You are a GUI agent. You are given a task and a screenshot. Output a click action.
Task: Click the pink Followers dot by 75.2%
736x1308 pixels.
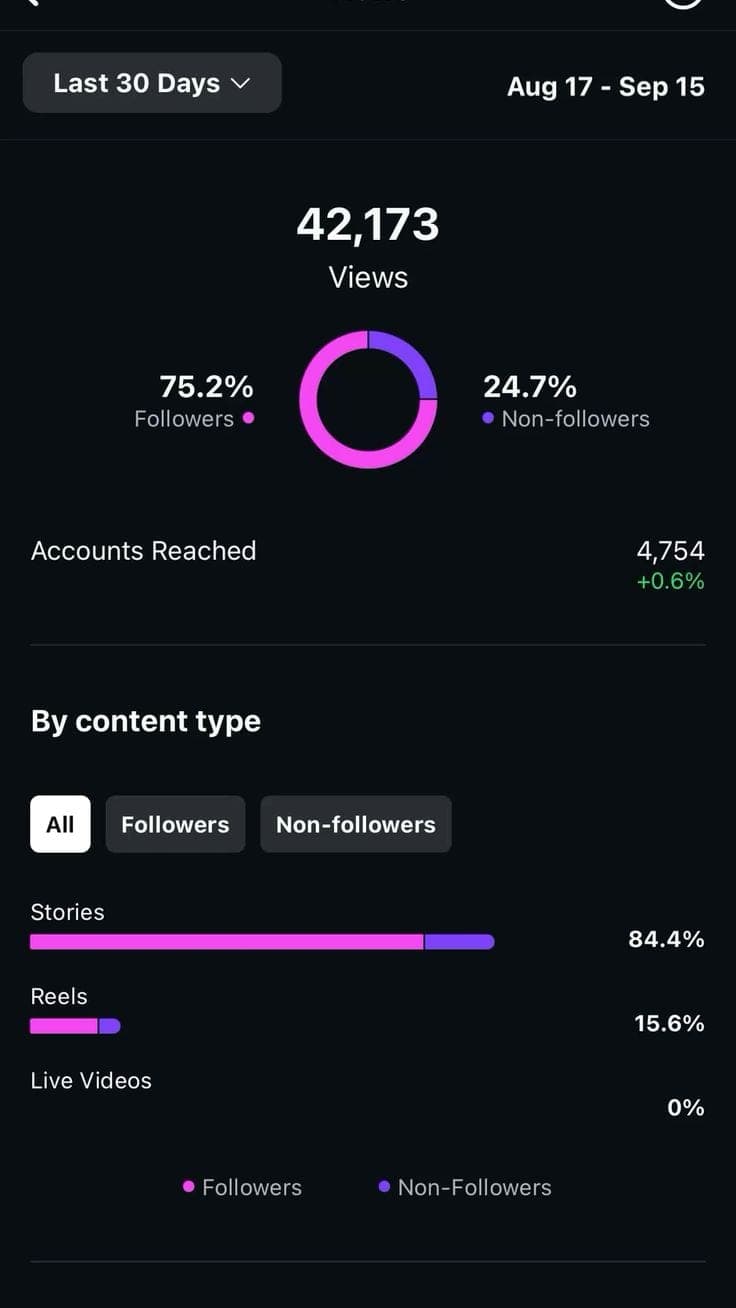[248, 418]
